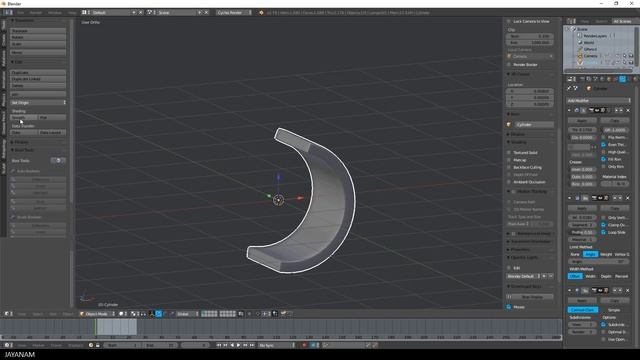Toggle the Textured Solid checkbox
Image resolution: width=640 pixels, height=360 pixels.
point(509,152)
